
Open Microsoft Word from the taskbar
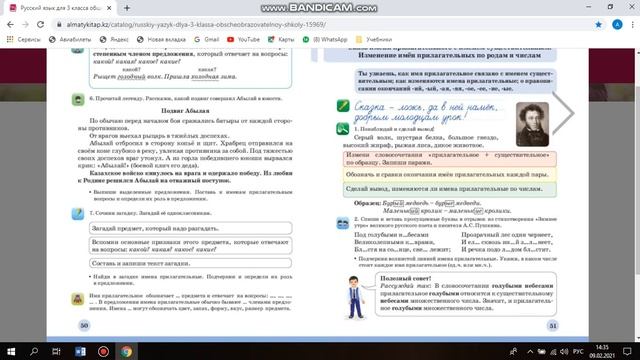coord(80,351)
